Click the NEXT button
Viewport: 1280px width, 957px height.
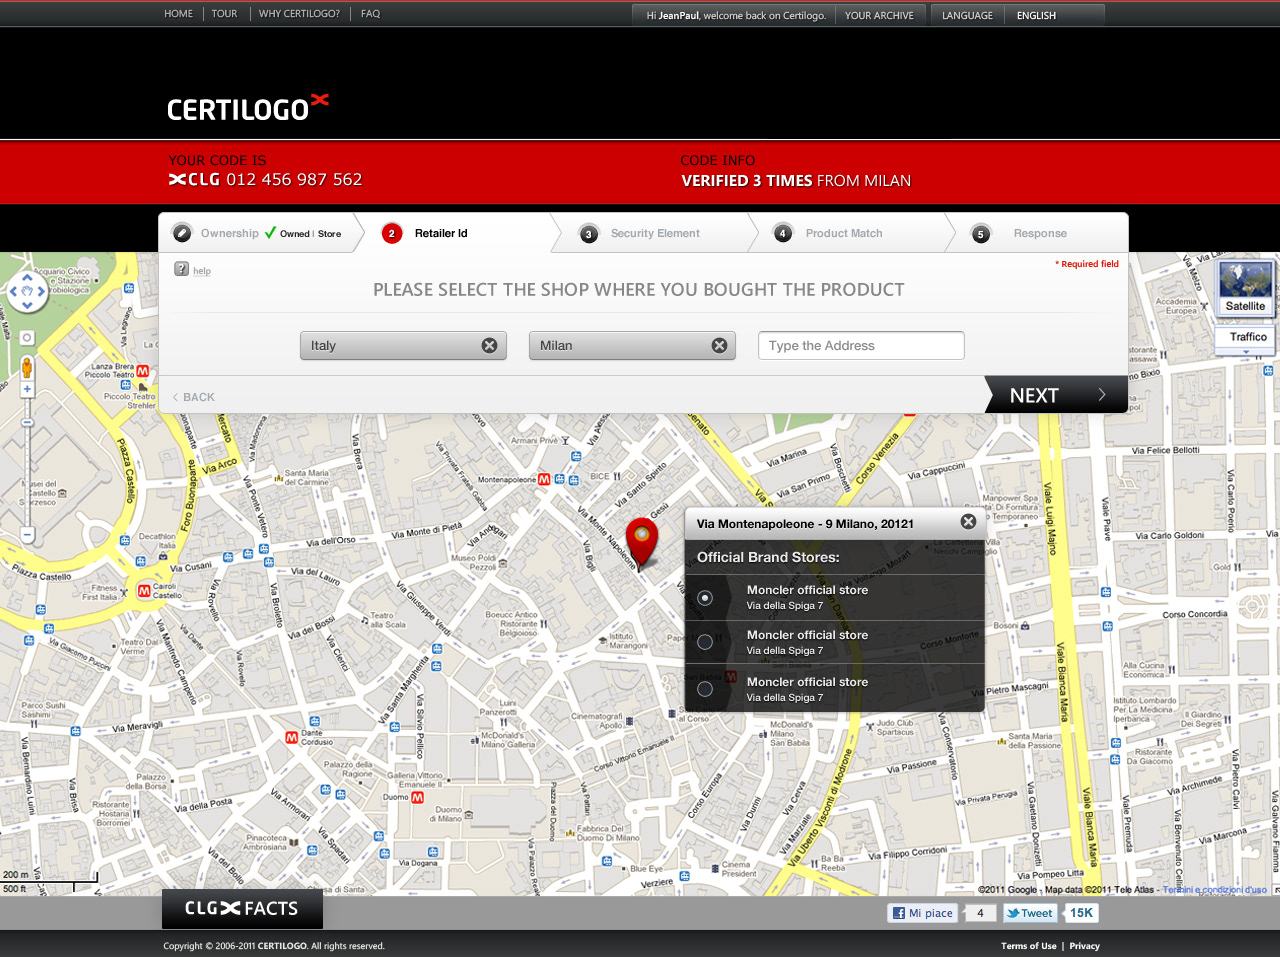tap(1056, 395)
